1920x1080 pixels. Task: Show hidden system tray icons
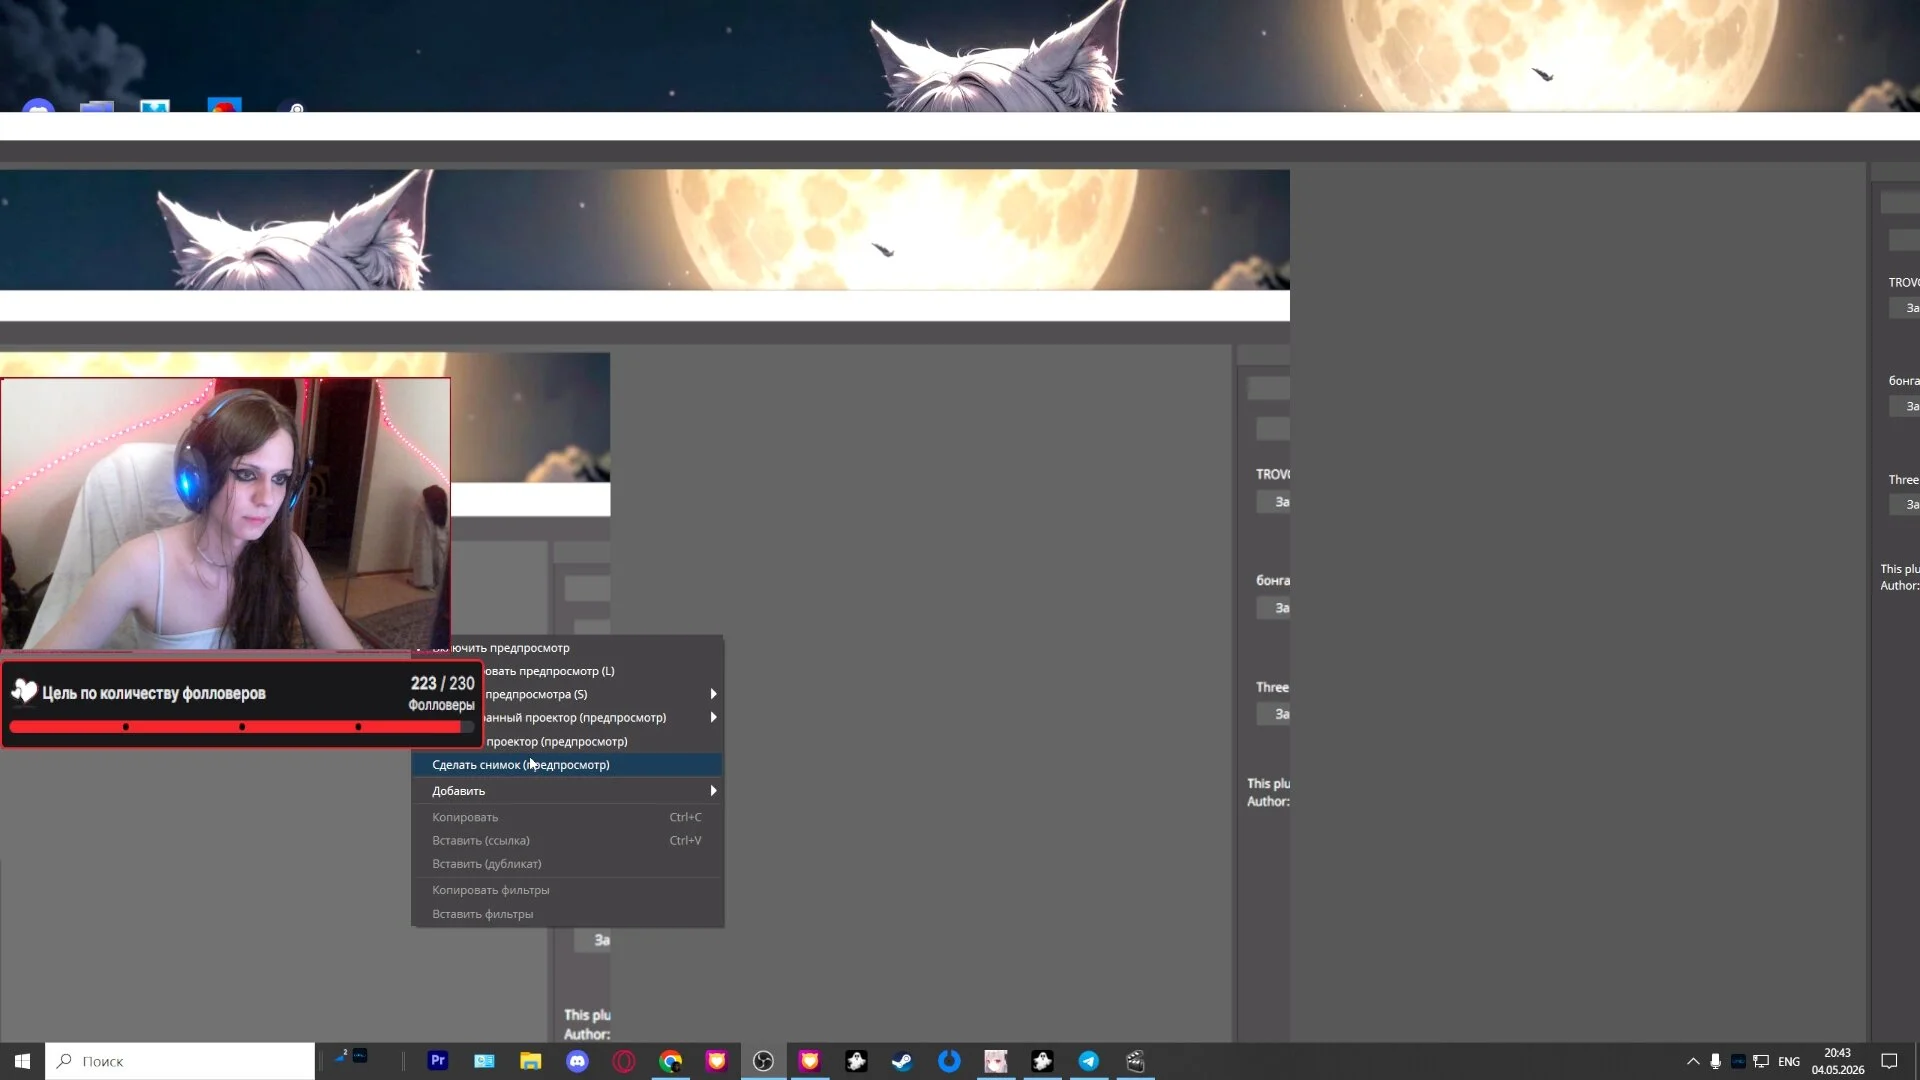[x=1693, y=1061]
